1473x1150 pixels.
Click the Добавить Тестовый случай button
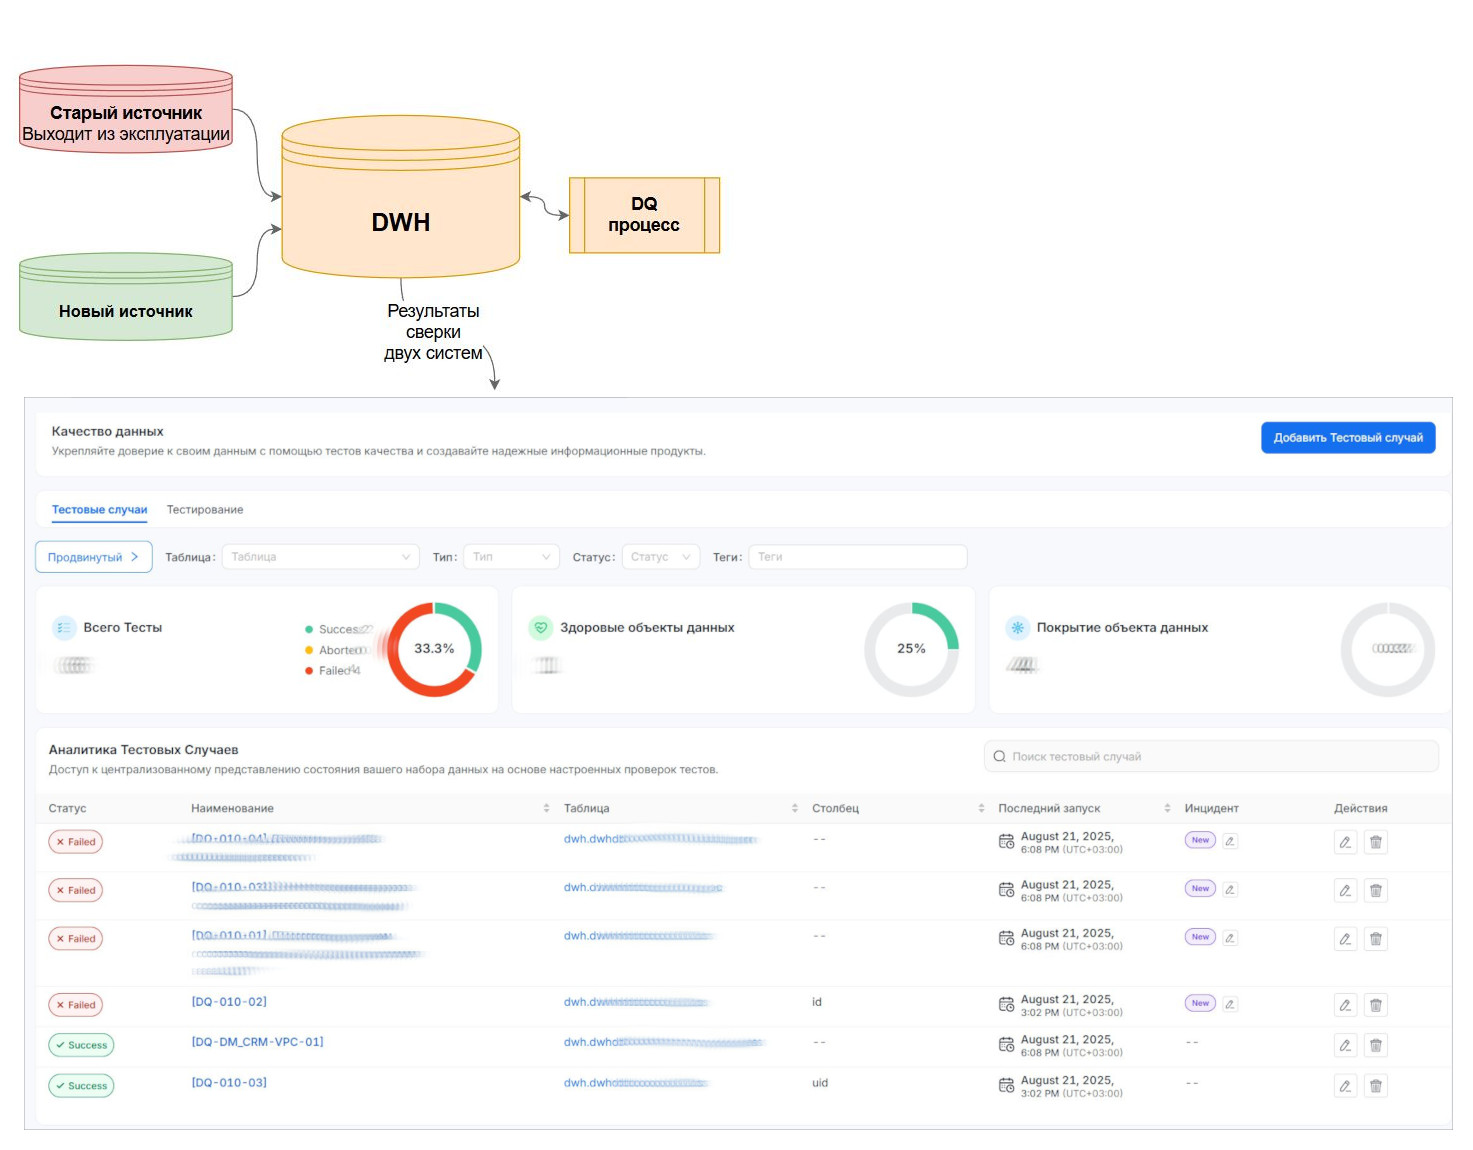1348,438
